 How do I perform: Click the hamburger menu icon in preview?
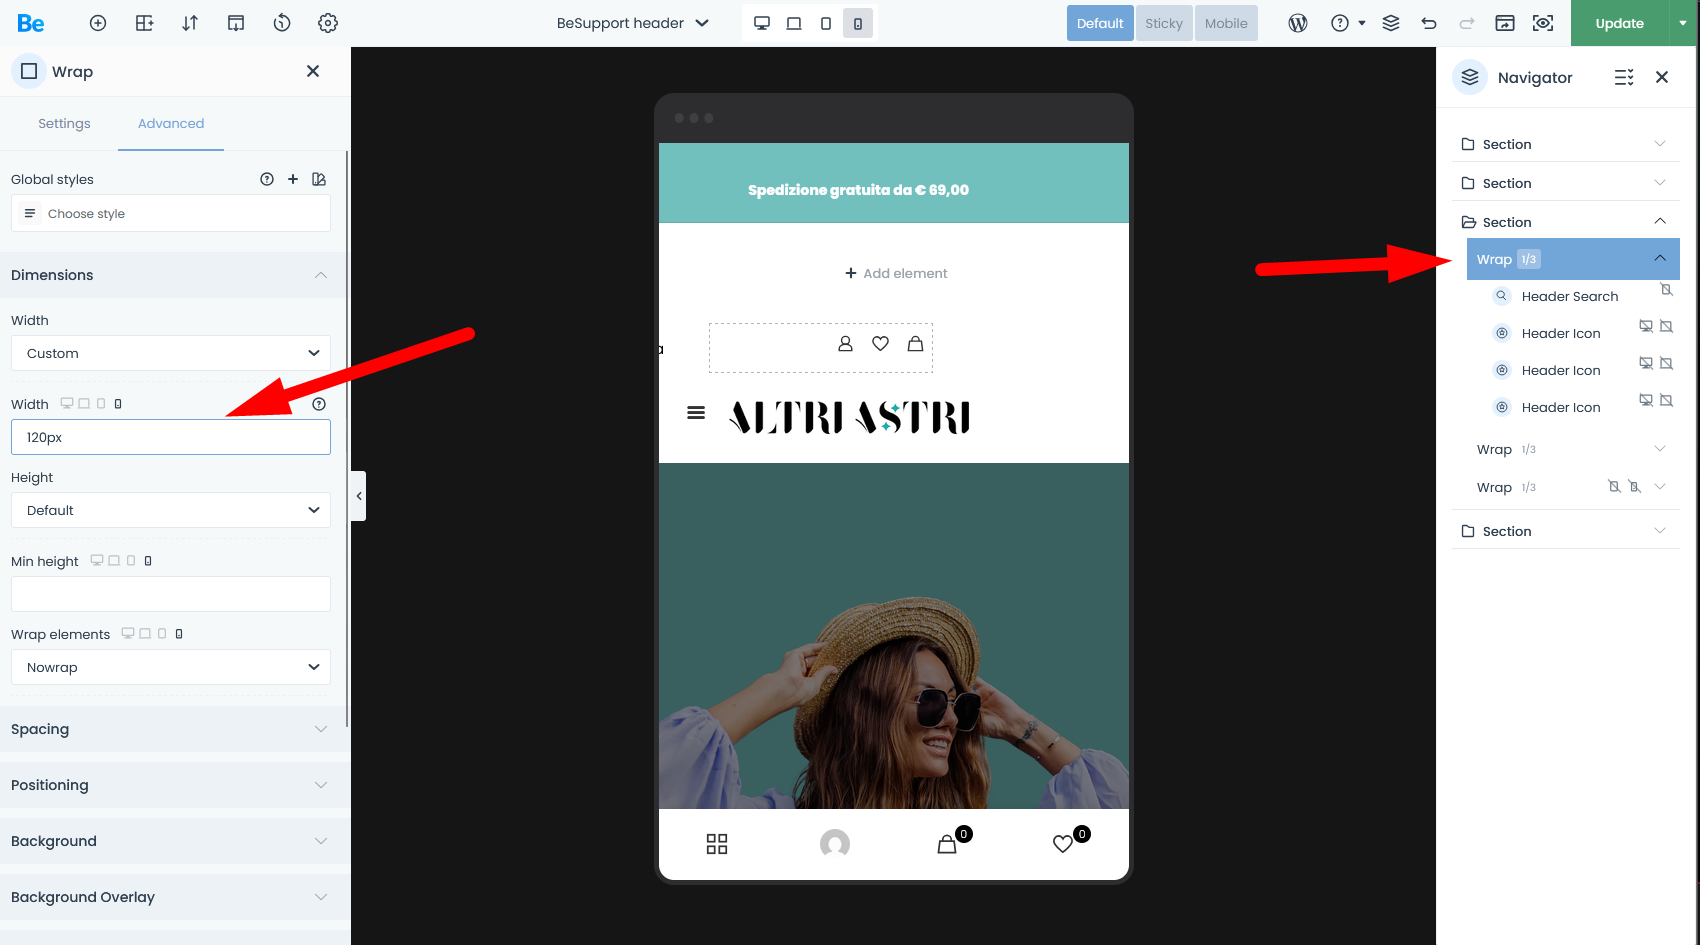coord(696,413)
